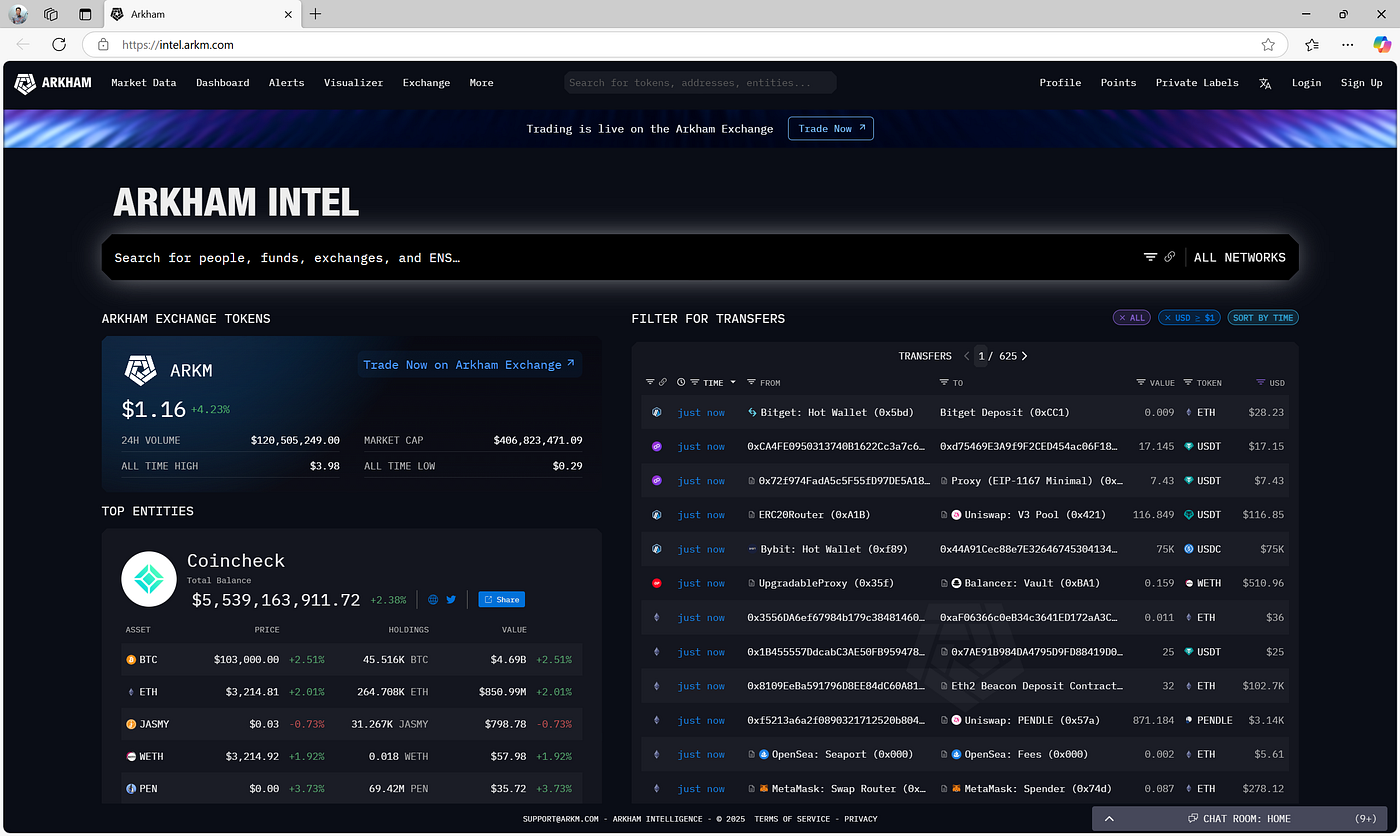Open the Edge settings and more ellipsis
Screen dimensions: 1400x836
point(1347,44)
